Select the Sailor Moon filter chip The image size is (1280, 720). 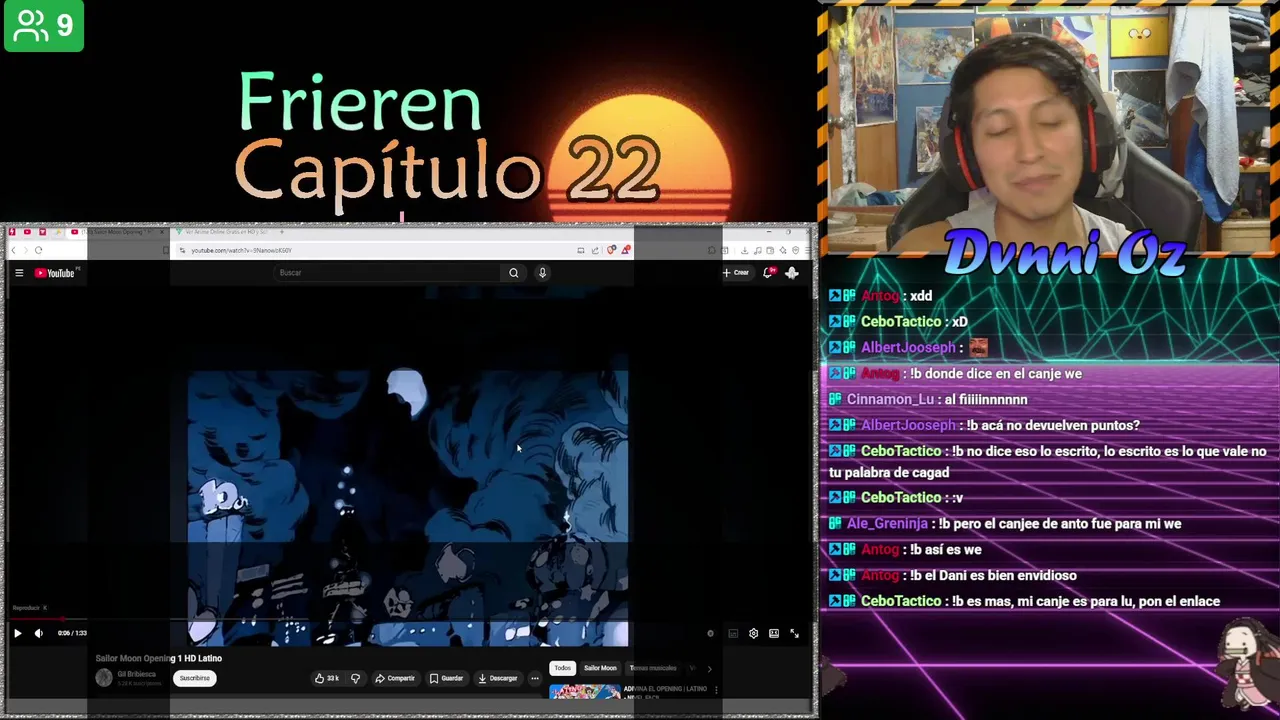click(600, 668)
